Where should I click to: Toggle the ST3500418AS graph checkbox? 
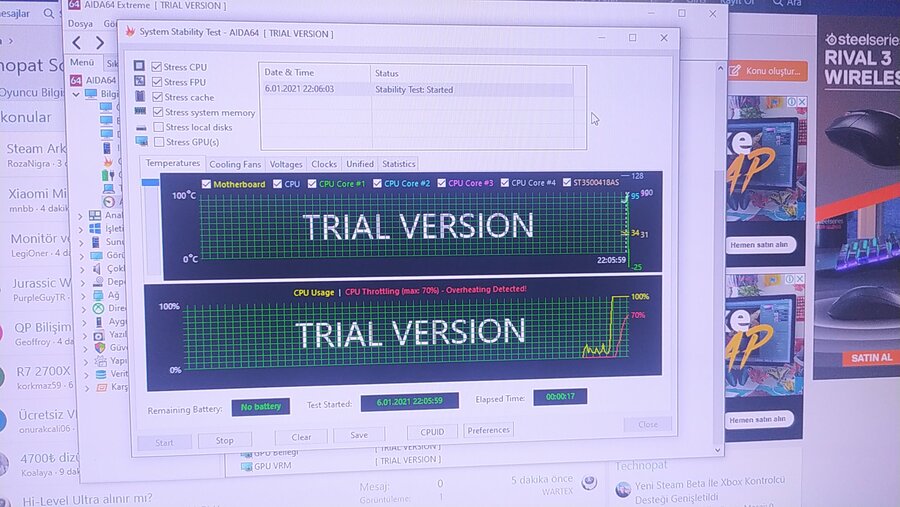567,182
